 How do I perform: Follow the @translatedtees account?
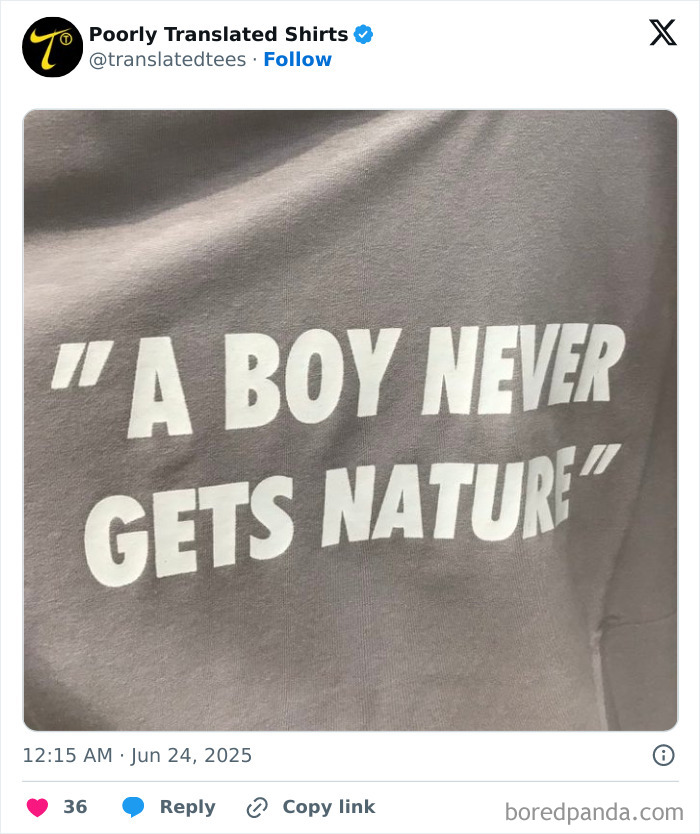pos(298,59)
